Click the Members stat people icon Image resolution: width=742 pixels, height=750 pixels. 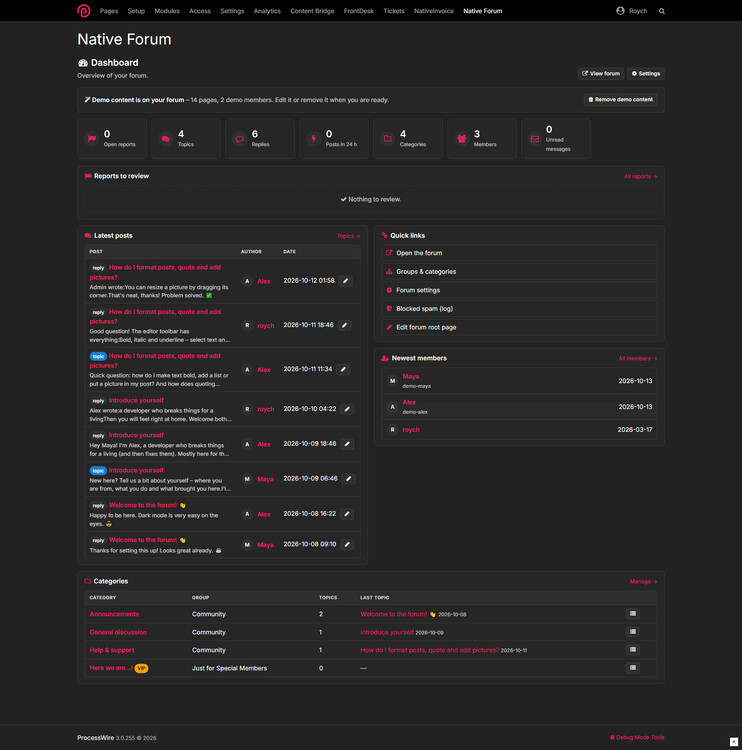click(x=461, y=139)
